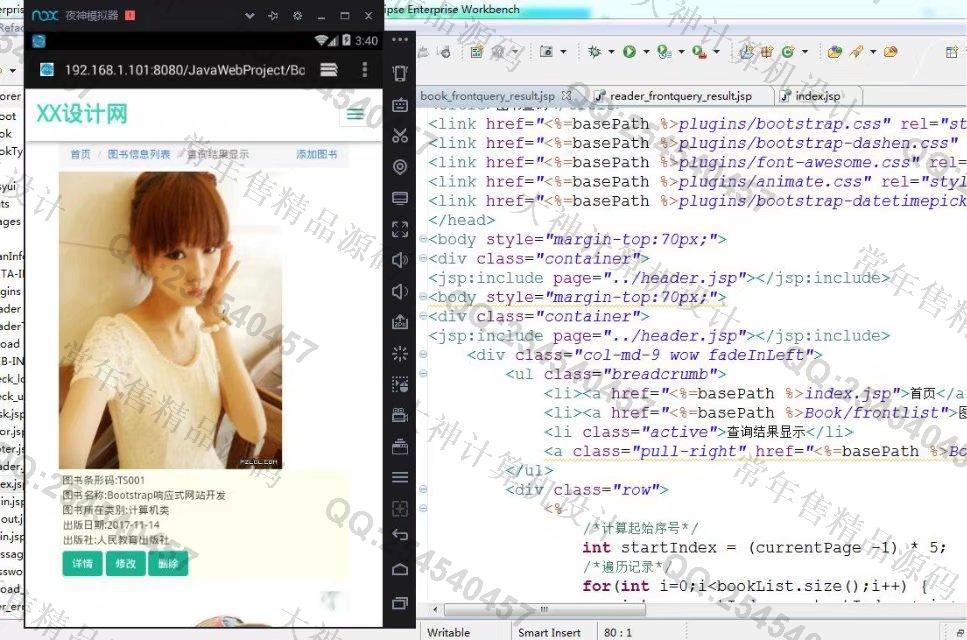Click the three-line menu icon in Nox sidebar

(x=400, y=477)
